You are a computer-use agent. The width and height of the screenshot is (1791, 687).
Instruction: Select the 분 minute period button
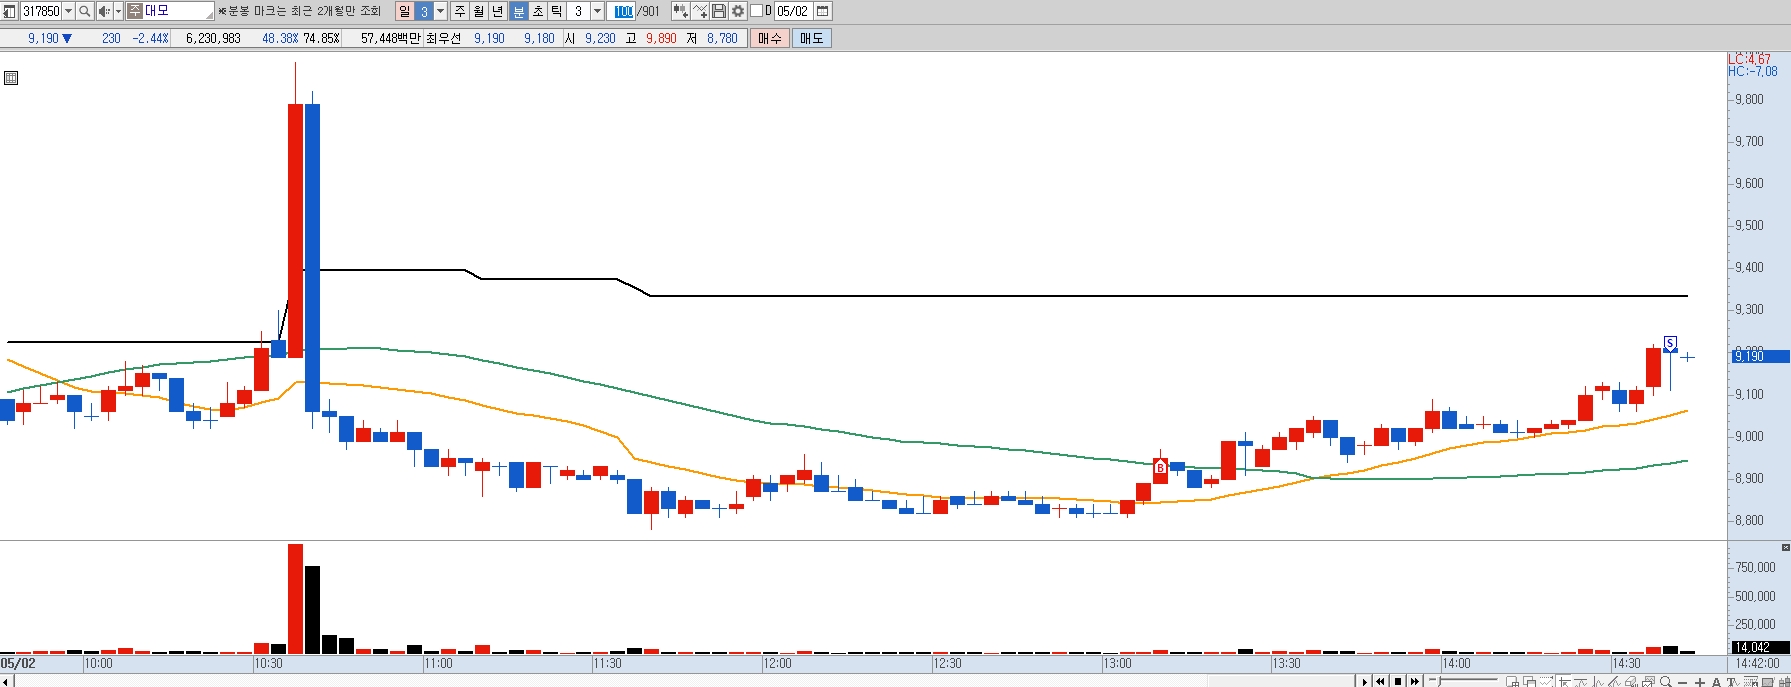(x=518, y=11)
